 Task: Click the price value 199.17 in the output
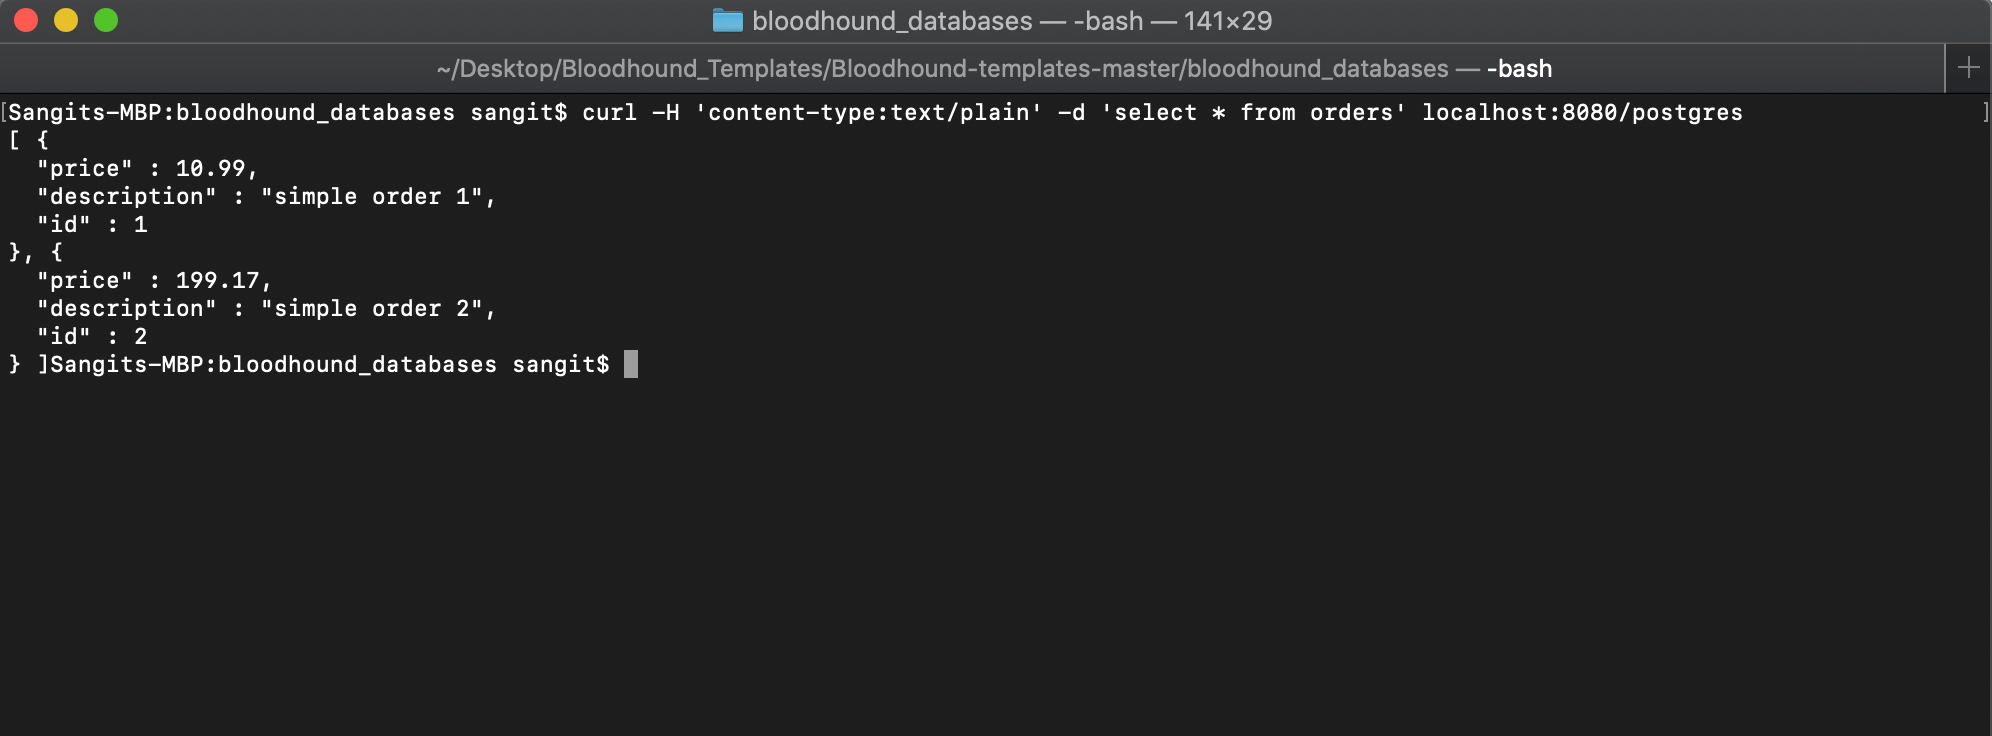pyautogui.click(x=220, y=280)
